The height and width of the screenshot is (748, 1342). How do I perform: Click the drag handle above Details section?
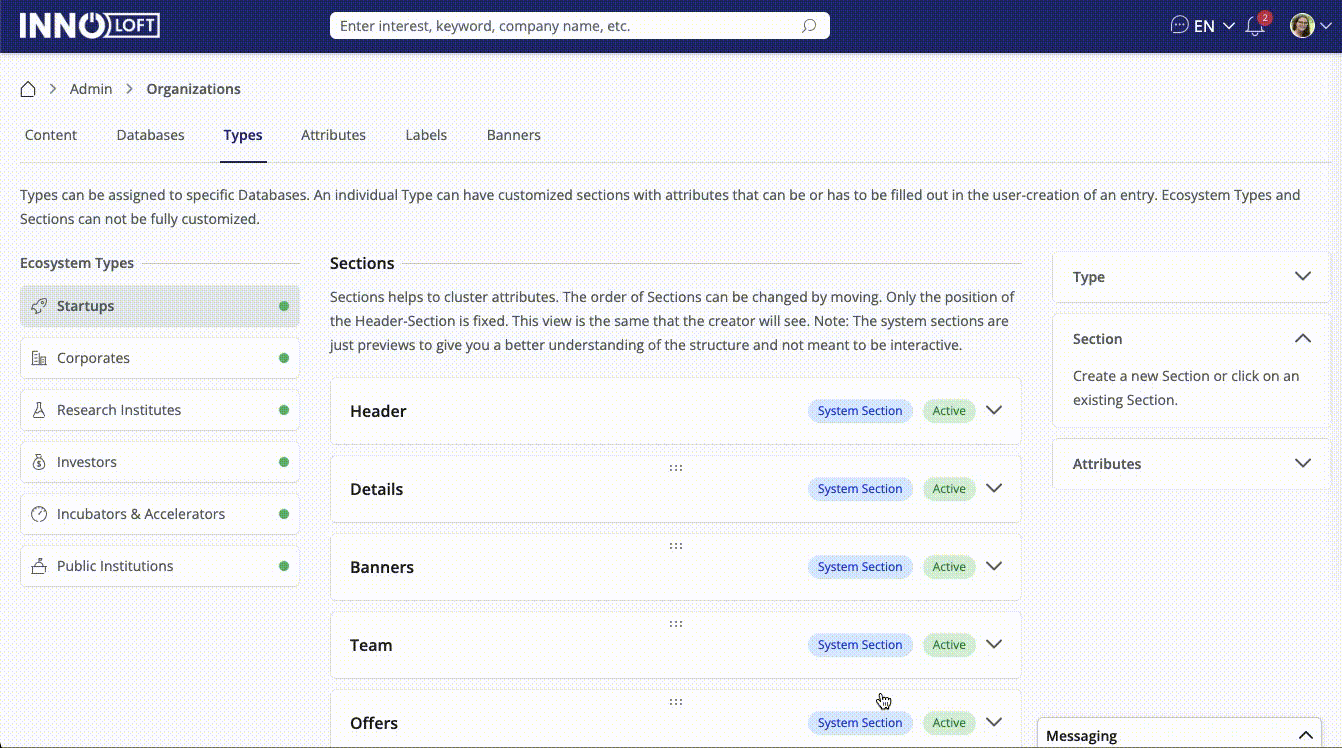click(676, 468)
